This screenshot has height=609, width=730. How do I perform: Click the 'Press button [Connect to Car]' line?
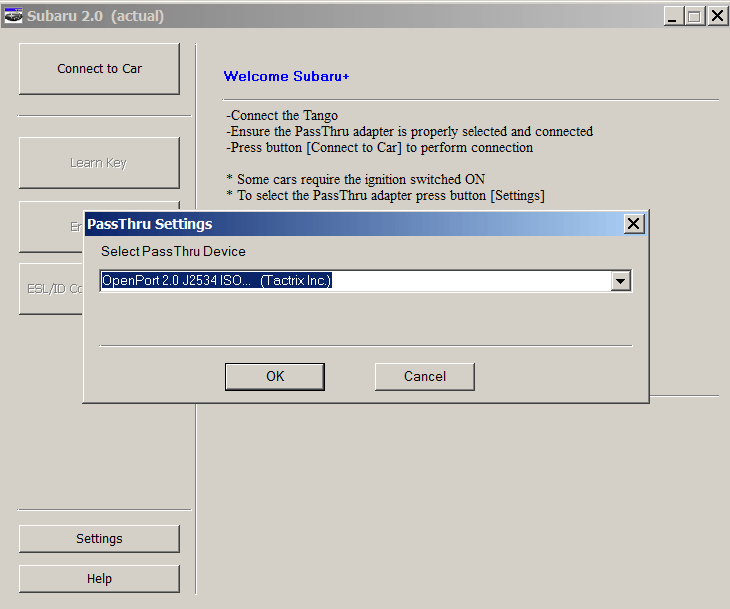[379, 148]
